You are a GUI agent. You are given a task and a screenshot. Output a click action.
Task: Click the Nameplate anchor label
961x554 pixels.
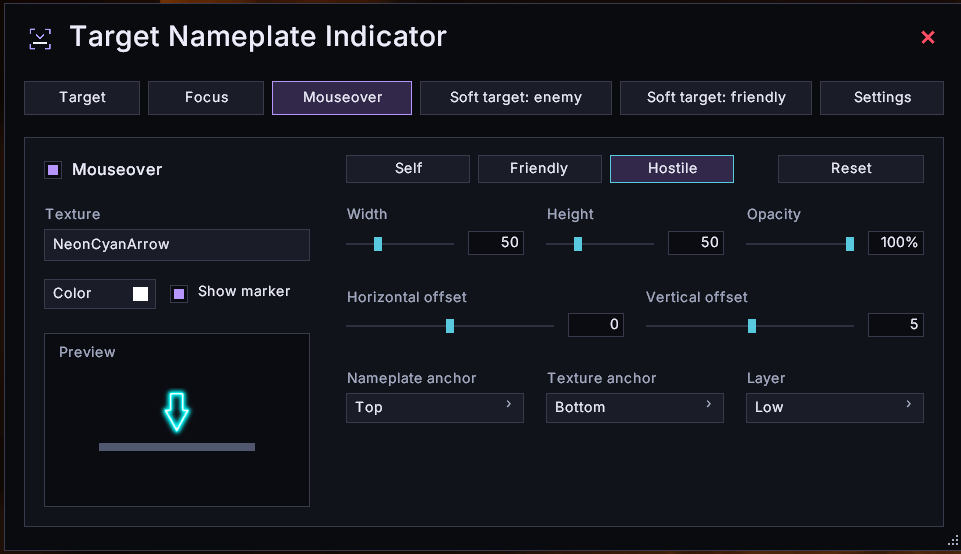click(x=411, y=378)
